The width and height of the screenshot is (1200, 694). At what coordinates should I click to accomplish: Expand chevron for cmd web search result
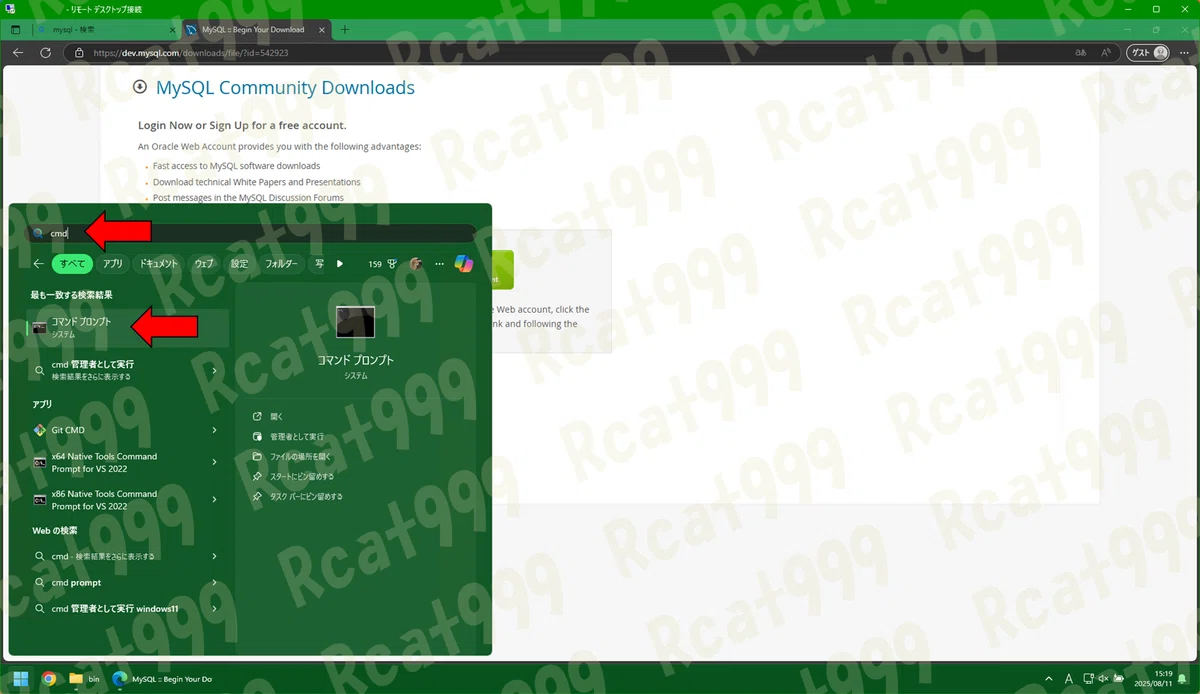tap(214, 556)
